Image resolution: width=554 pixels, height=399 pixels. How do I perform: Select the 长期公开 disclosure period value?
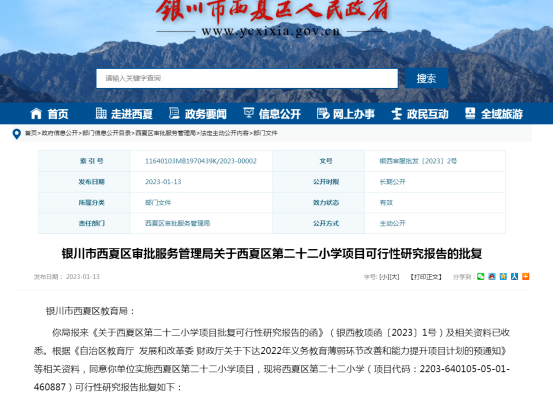(393, 182)
